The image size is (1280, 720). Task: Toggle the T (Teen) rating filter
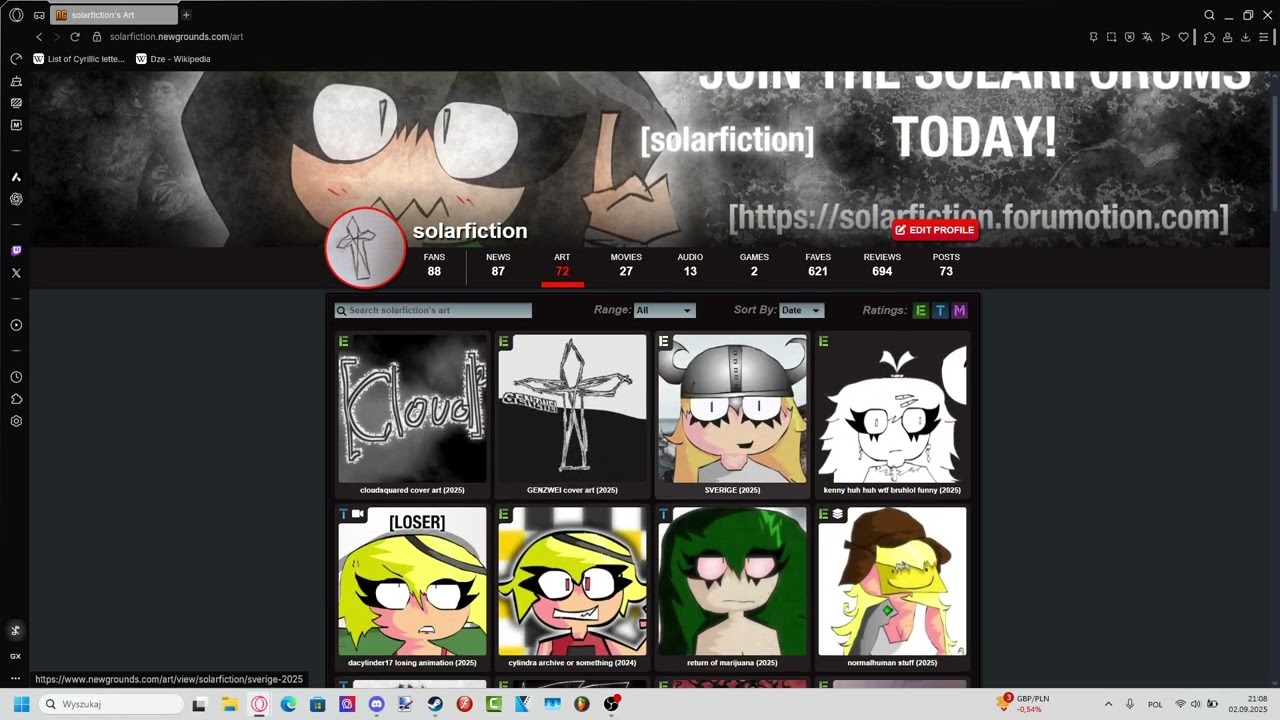click(940, 311)
